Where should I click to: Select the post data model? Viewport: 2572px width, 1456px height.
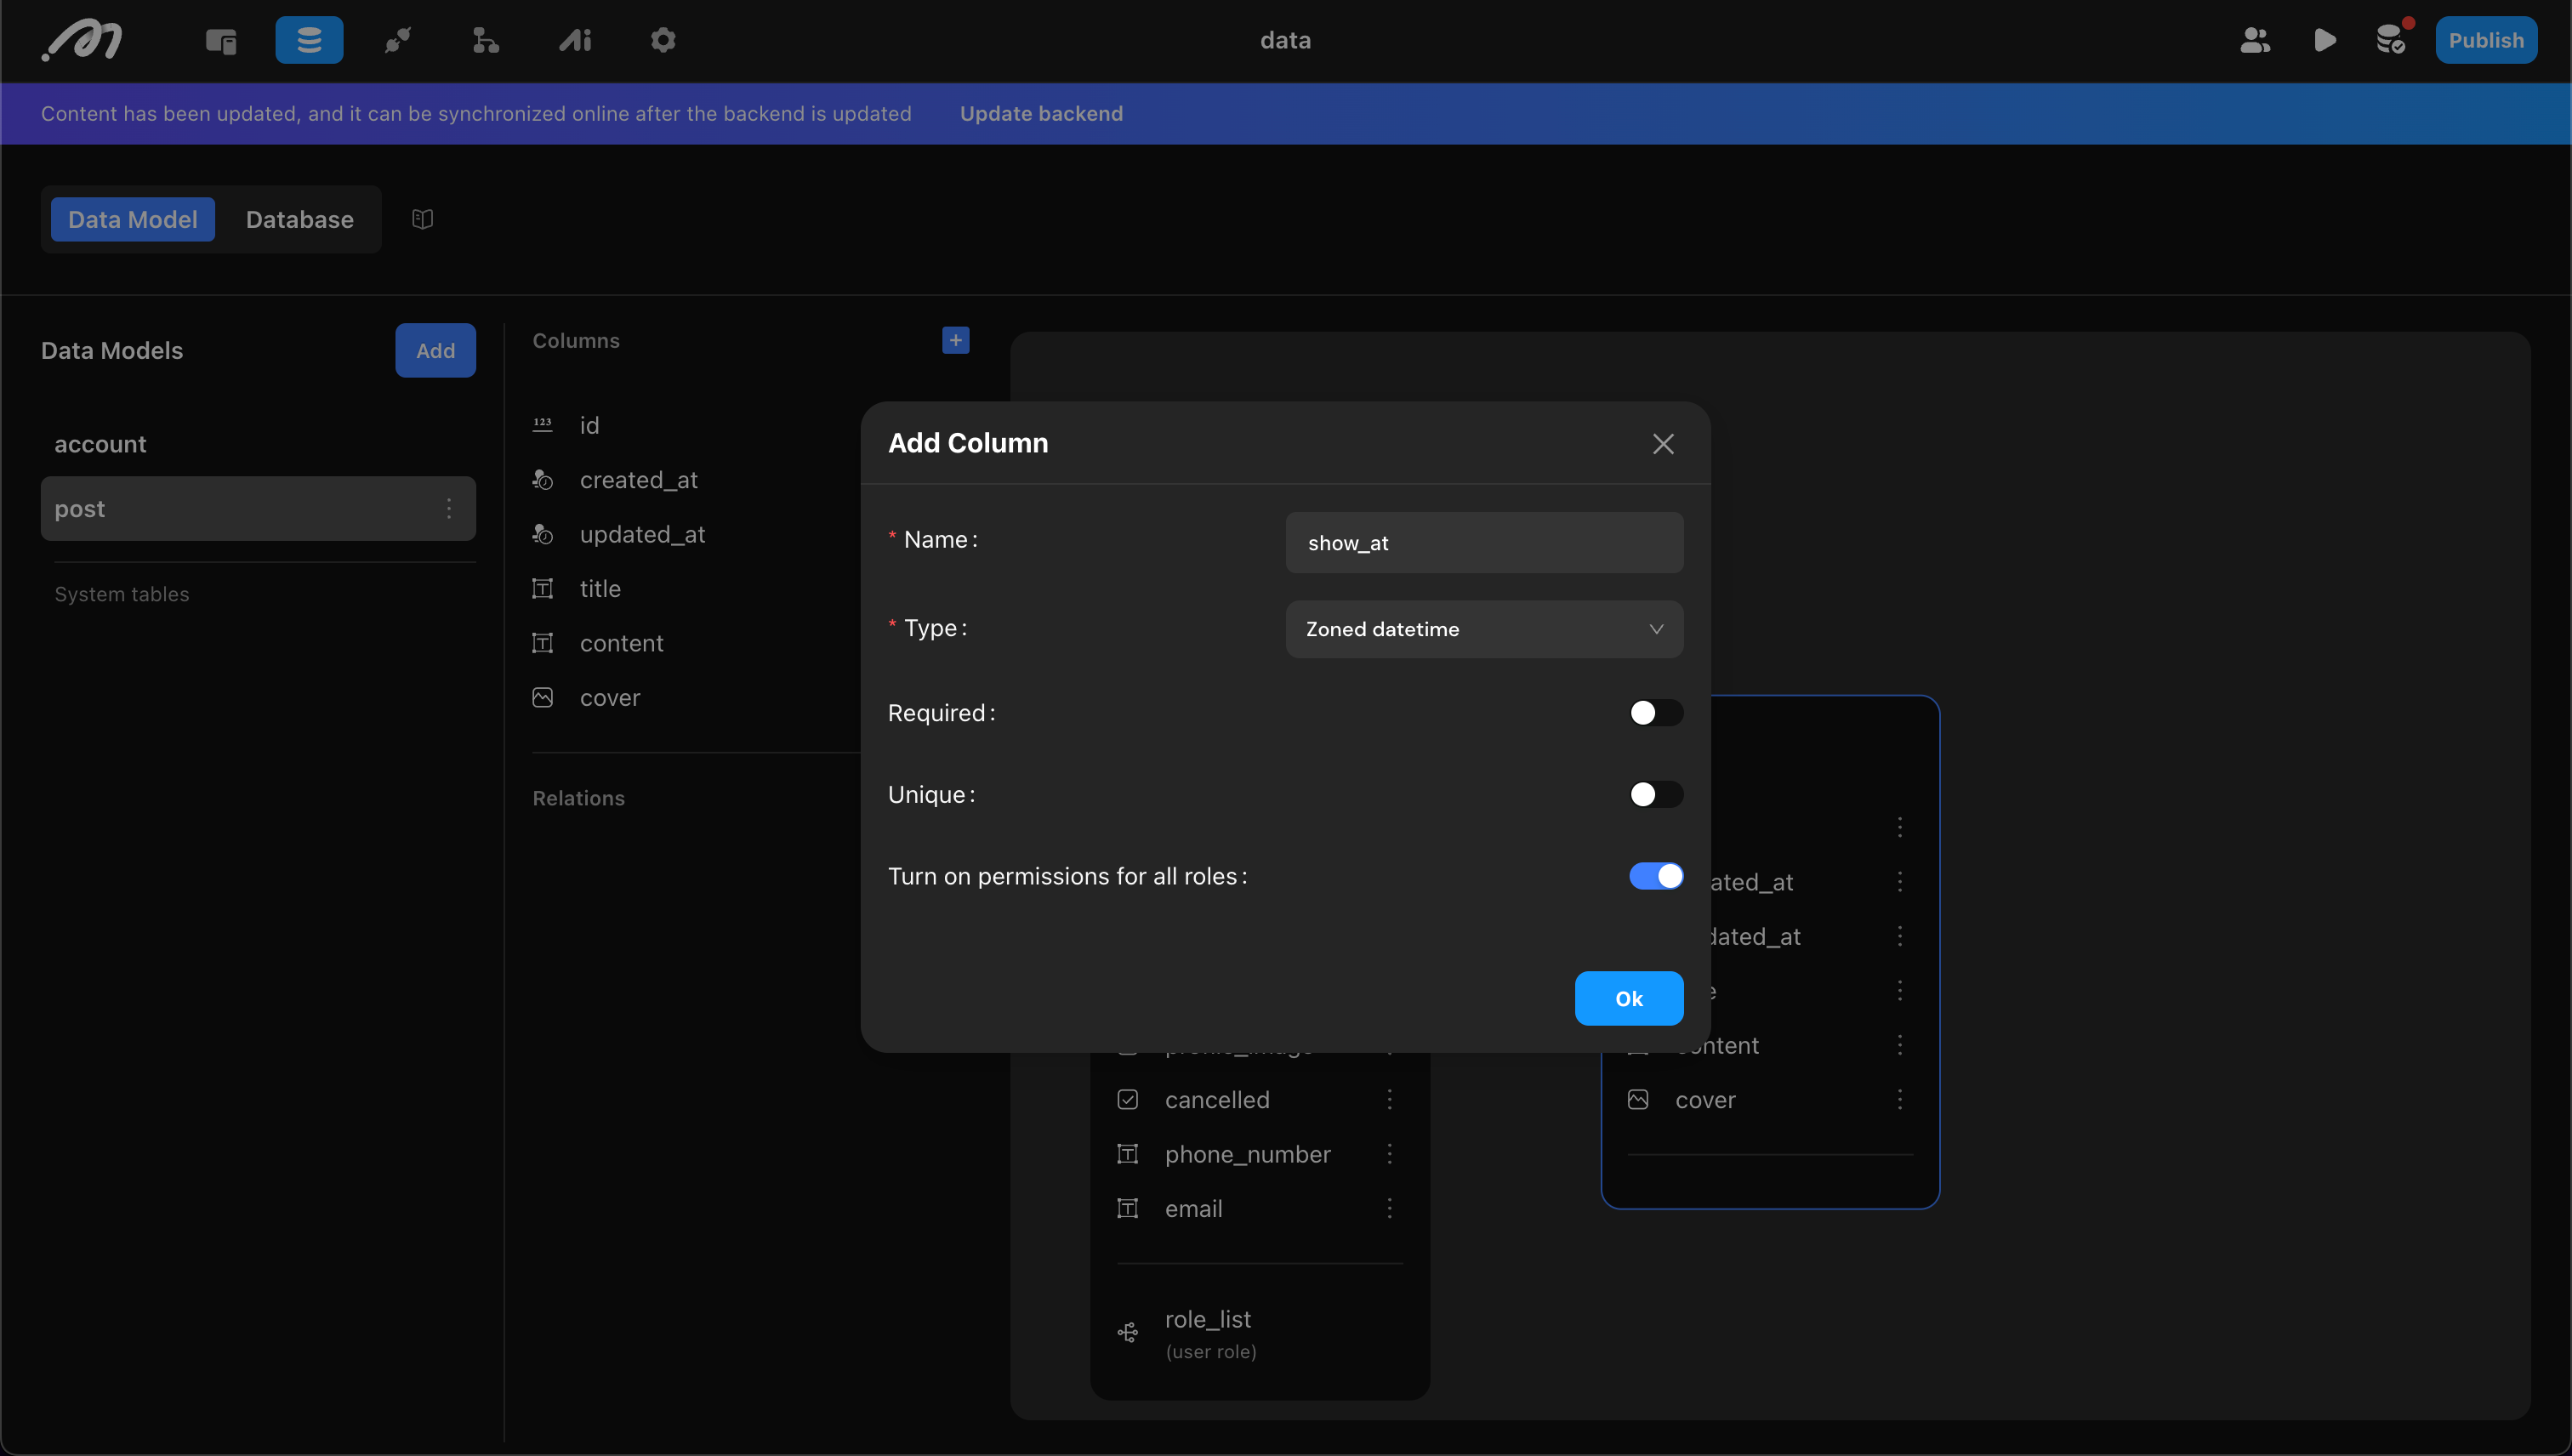[258, 508]
